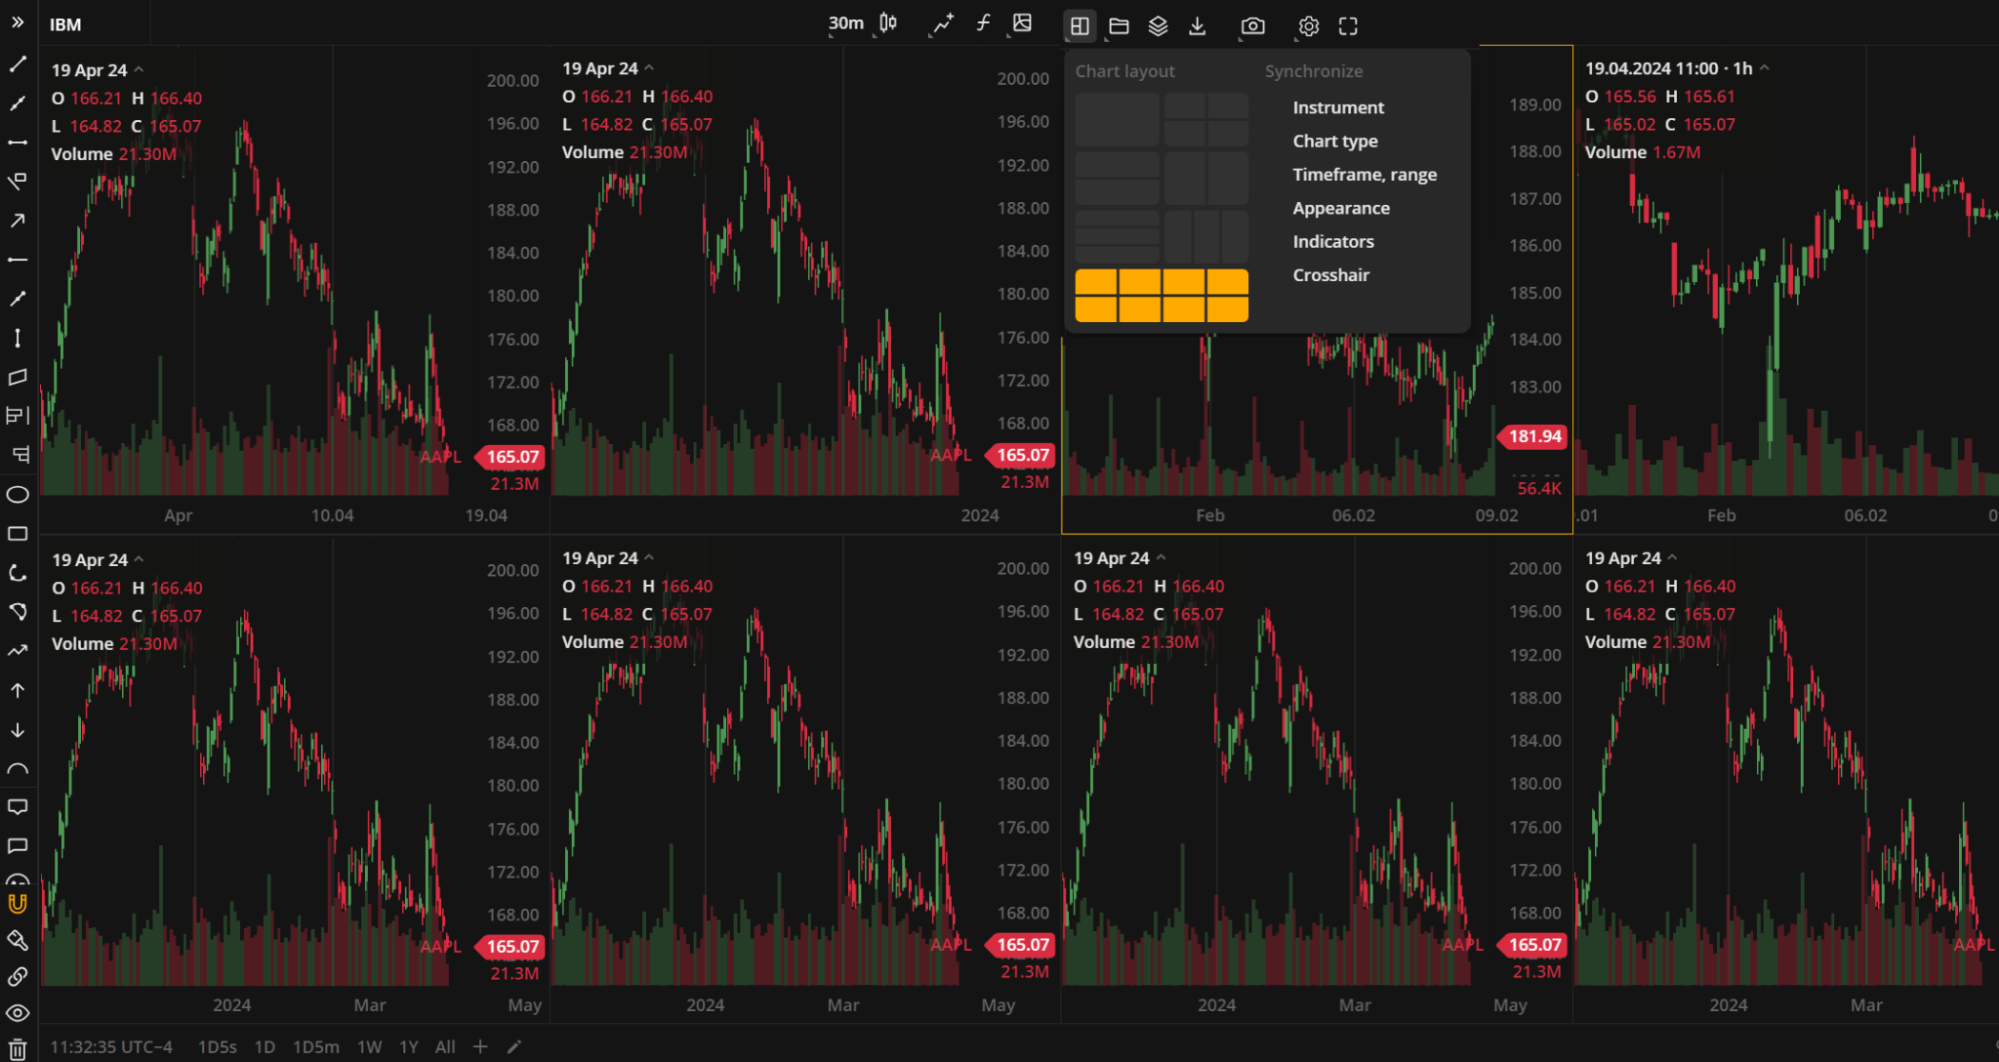Expand the 19.04.2024 1h chart legend chevron

point(1764,68)
